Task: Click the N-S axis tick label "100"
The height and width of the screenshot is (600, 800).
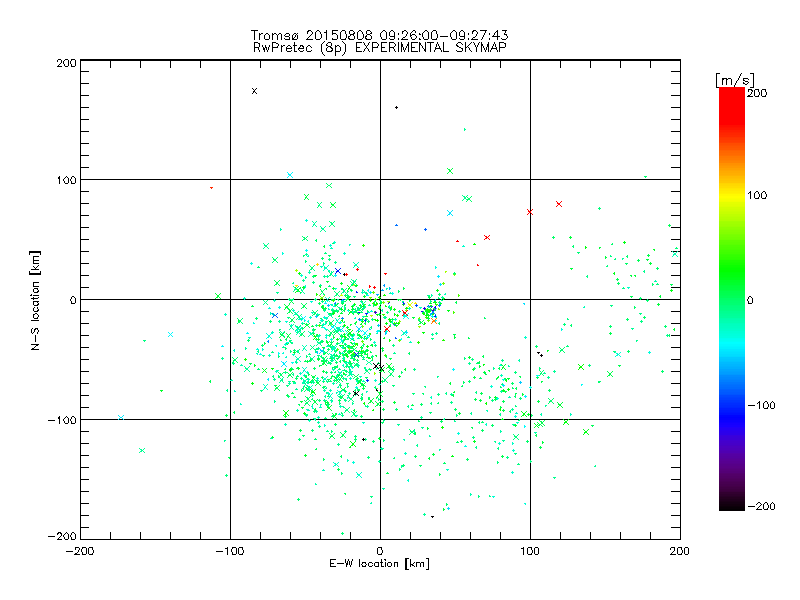Action: [66, 180]
